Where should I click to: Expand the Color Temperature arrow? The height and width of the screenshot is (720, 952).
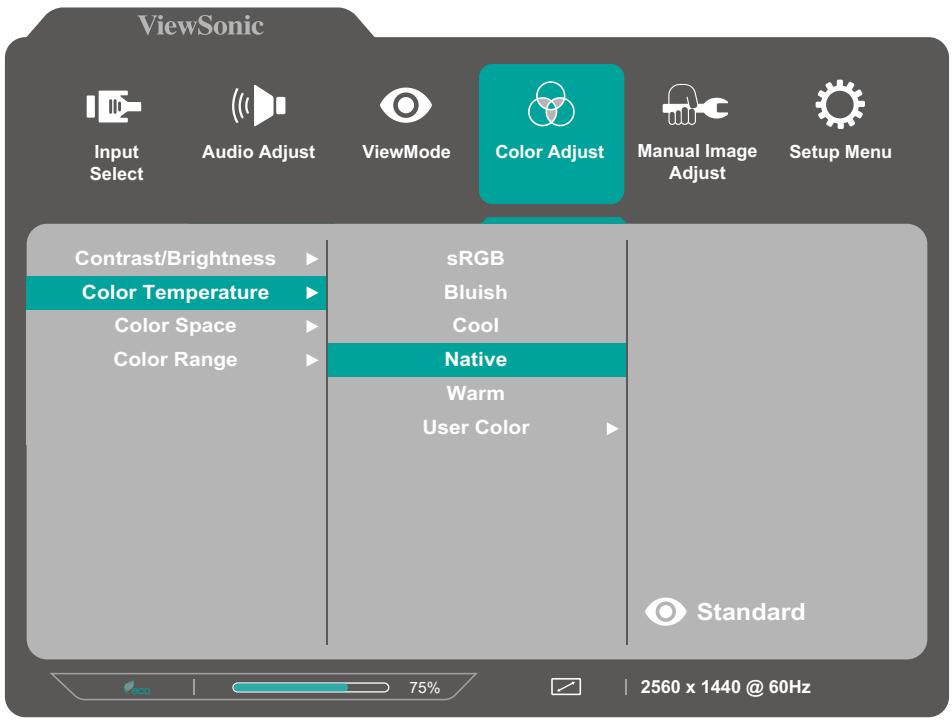[312, 293]
